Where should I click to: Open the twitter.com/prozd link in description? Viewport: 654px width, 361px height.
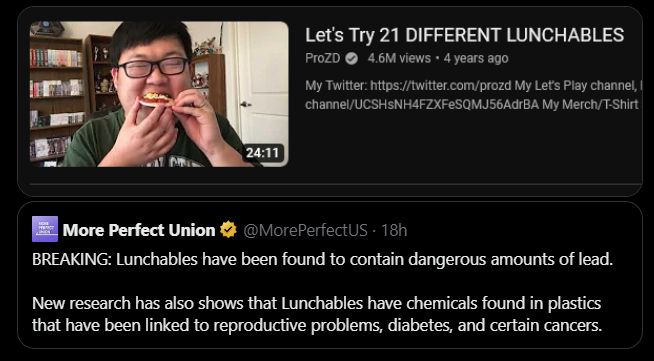[441, 85]
